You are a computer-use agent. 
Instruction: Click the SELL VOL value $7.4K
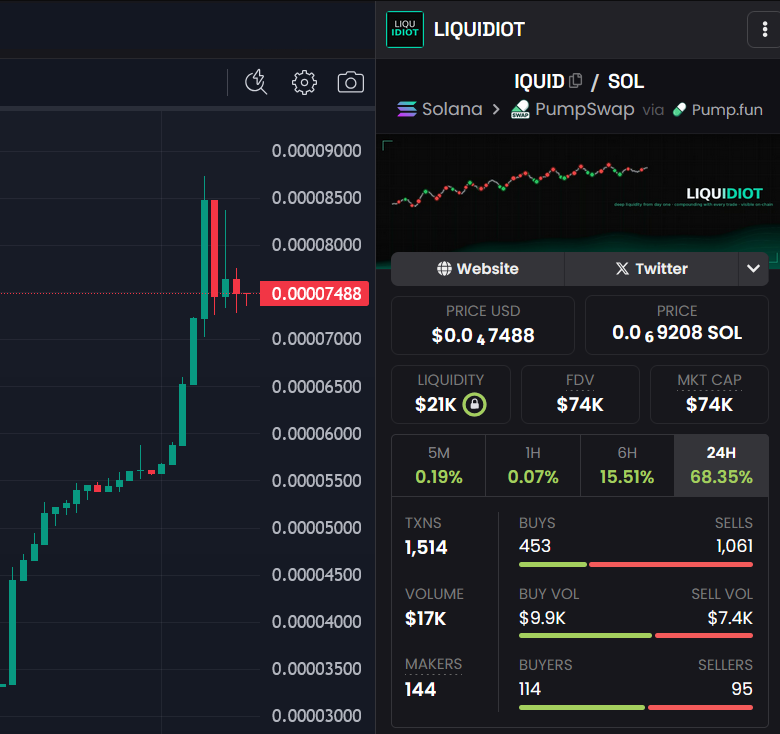click(x=730, y=618)
